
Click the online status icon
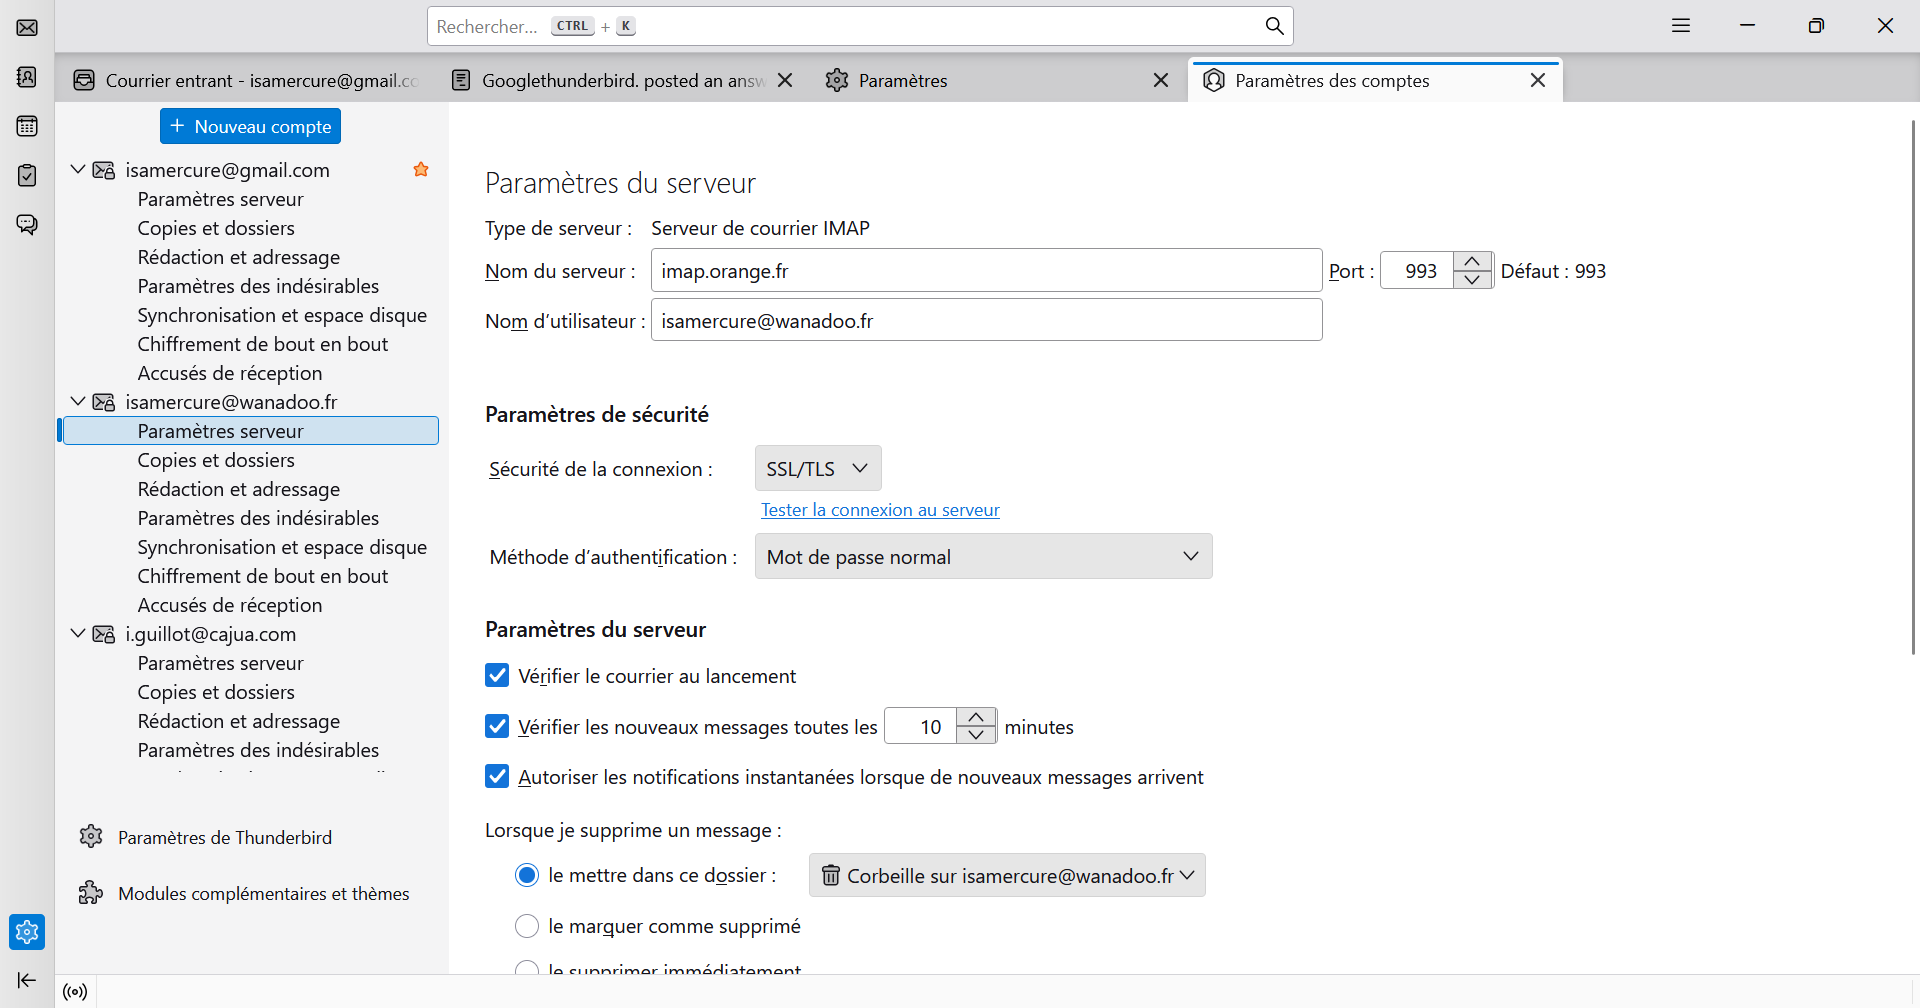pyautogui.click(x=75, y=992)
